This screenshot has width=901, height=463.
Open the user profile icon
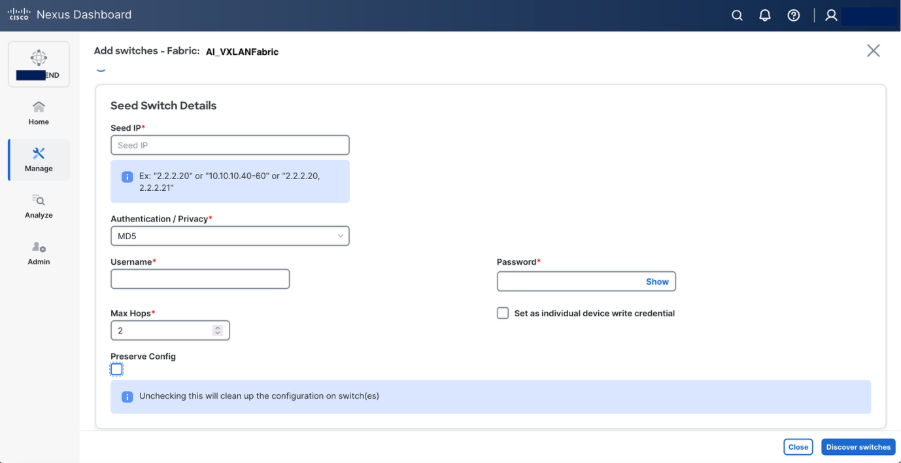click(x=831, y=16)
